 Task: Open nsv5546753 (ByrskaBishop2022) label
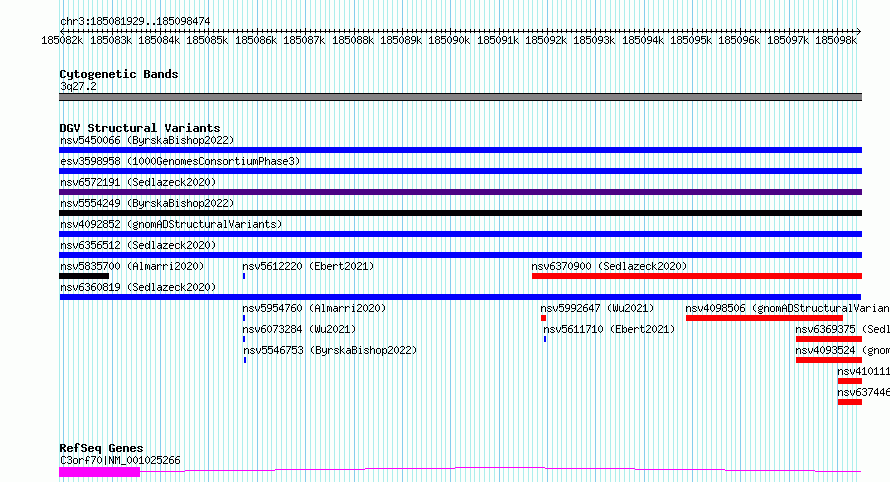[330, 350]
